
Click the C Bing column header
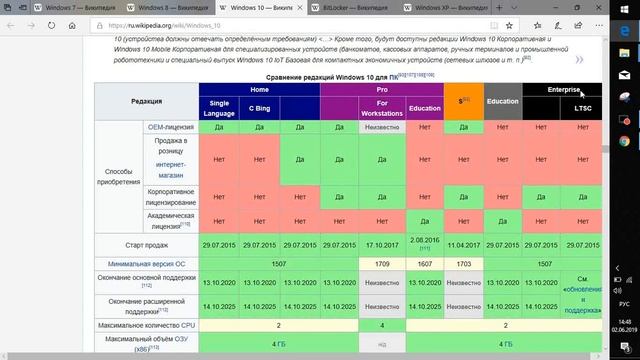[259, 108]
